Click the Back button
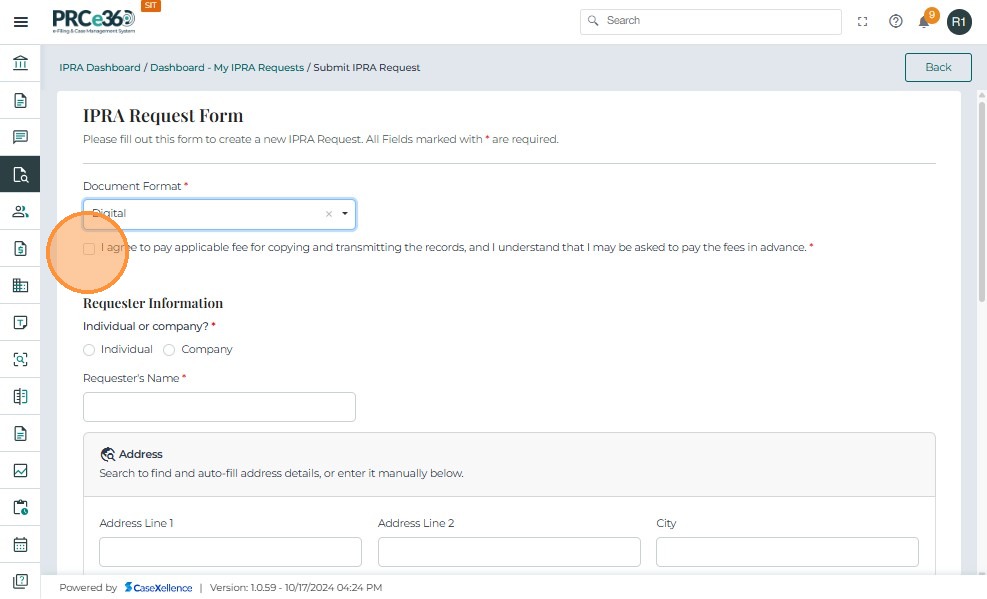The height and width of the screenshot is (599, 987). tap(938, 67)
